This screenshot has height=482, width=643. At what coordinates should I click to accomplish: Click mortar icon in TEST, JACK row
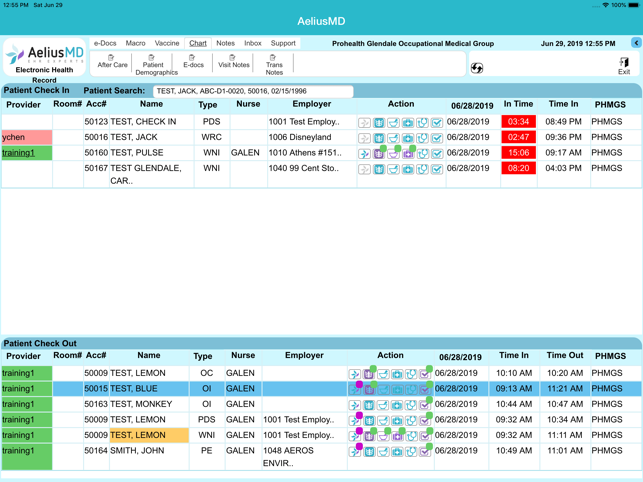tap(393, 138)
